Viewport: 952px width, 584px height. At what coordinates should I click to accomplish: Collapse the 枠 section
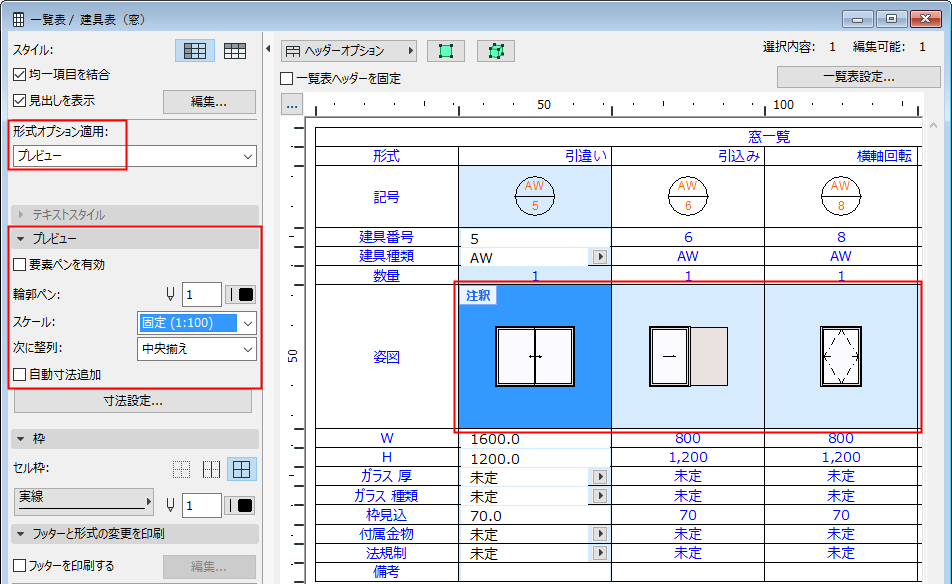click(135, 439)
